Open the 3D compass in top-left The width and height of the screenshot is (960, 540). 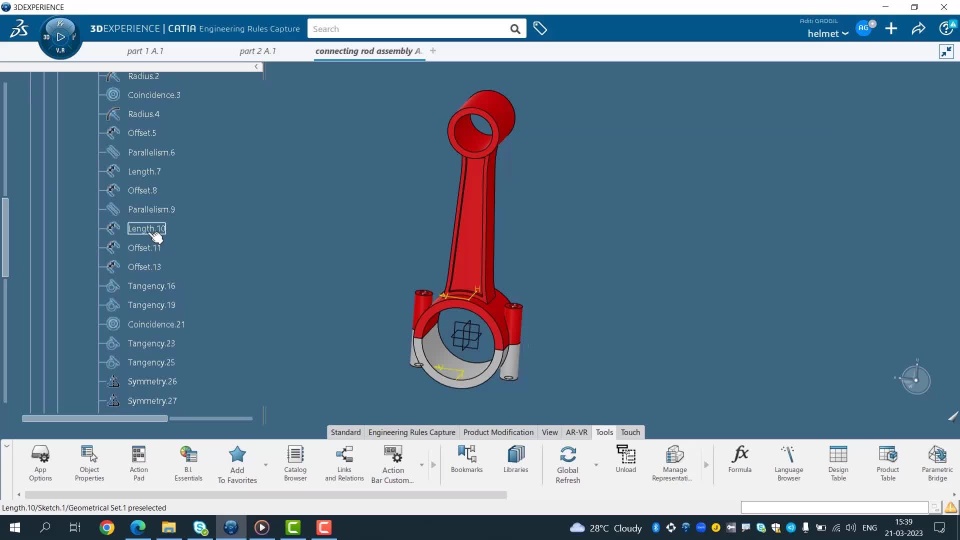(x=59, y=37)
